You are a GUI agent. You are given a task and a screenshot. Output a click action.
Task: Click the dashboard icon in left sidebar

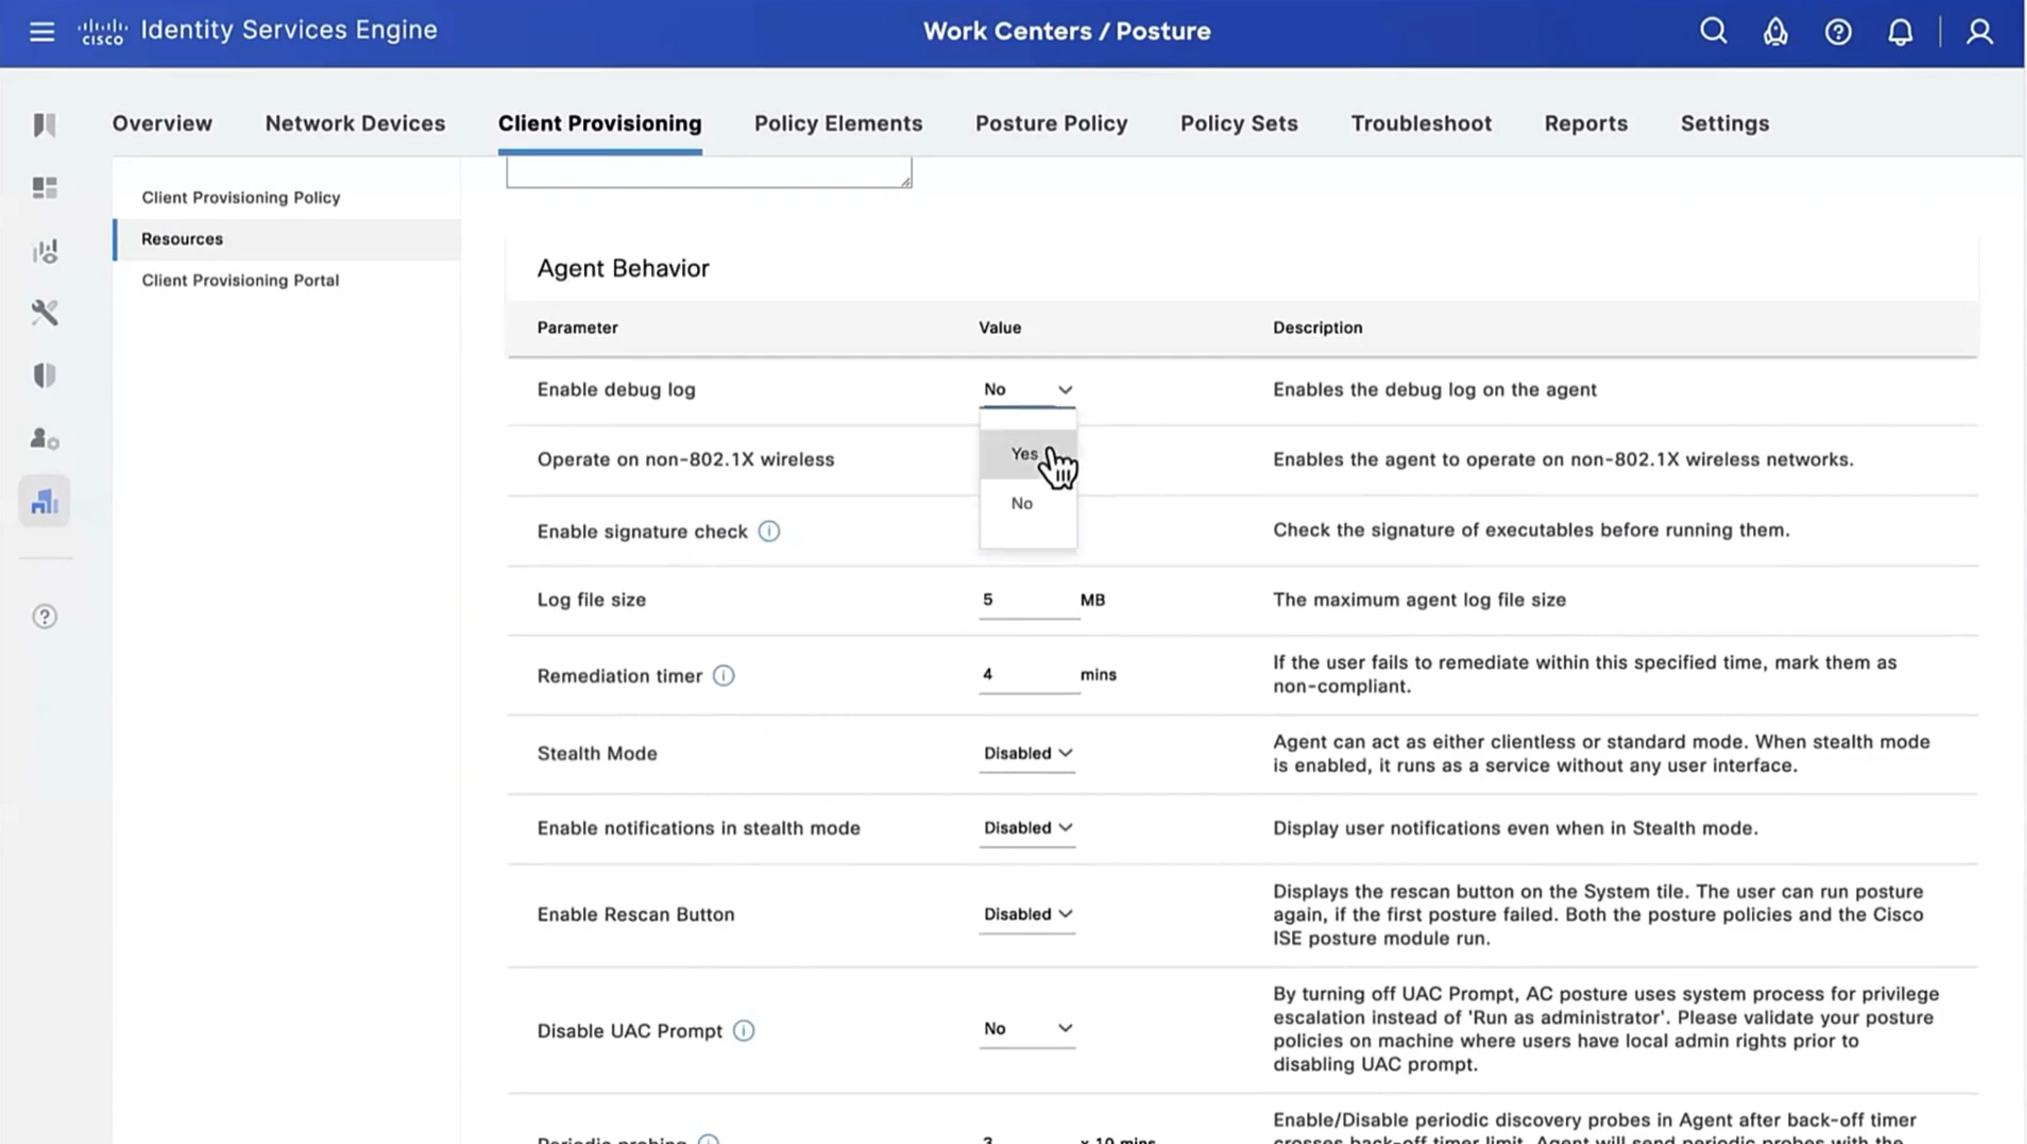click(44, 188)
